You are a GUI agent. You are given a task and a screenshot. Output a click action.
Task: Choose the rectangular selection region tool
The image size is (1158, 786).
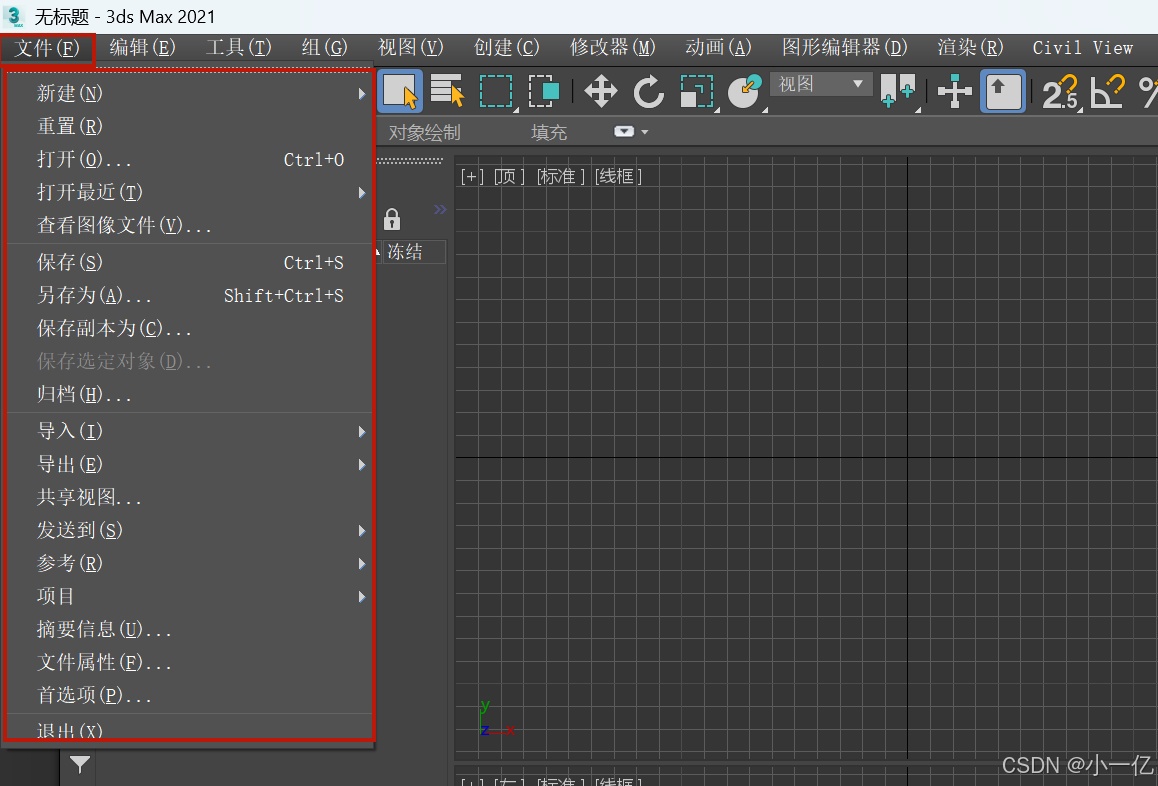tap(496, 92)
